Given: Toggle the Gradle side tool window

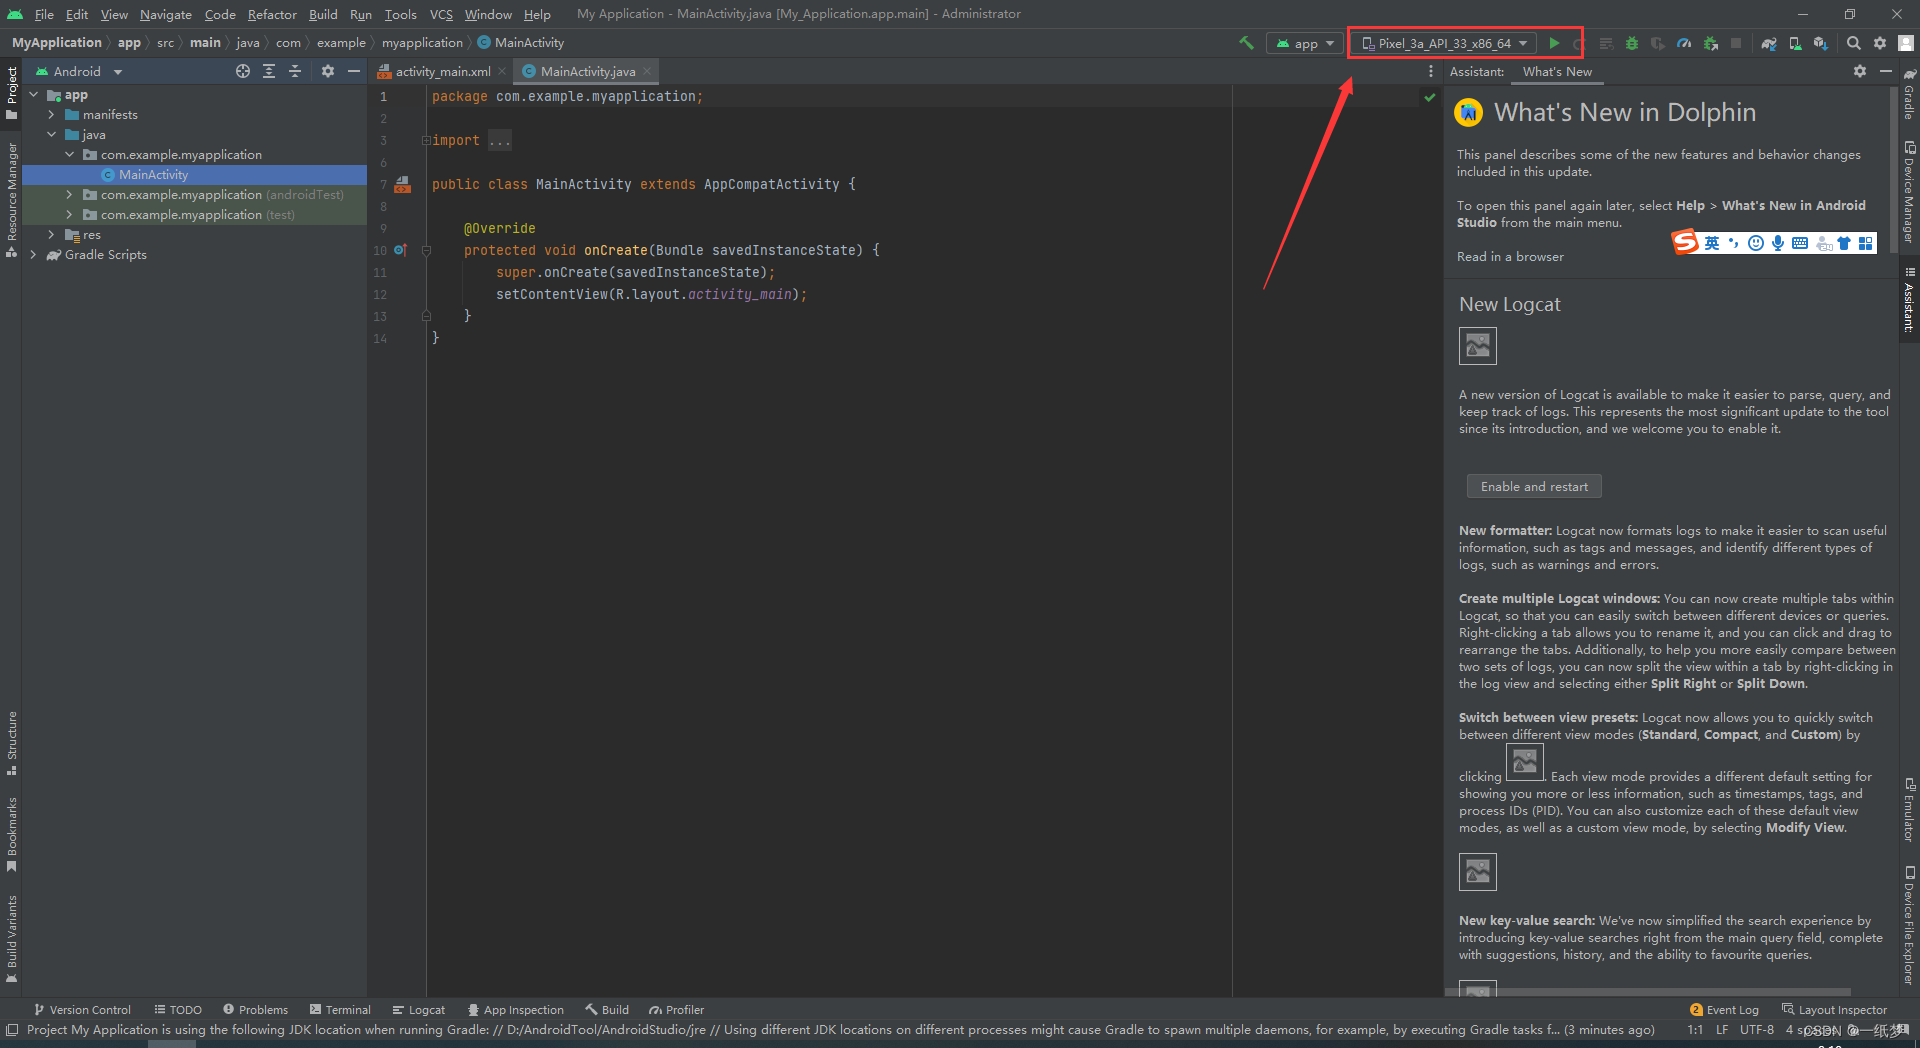Looking at the screenshot, I should (1909, 94).
